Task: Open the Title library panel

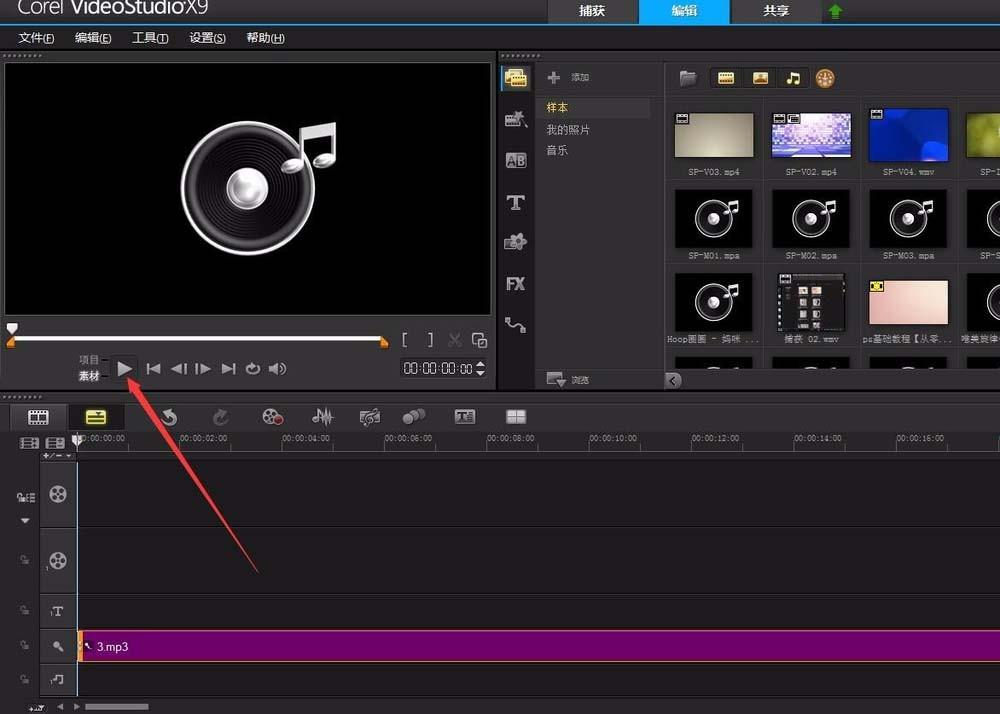Action: pos(516,203)
